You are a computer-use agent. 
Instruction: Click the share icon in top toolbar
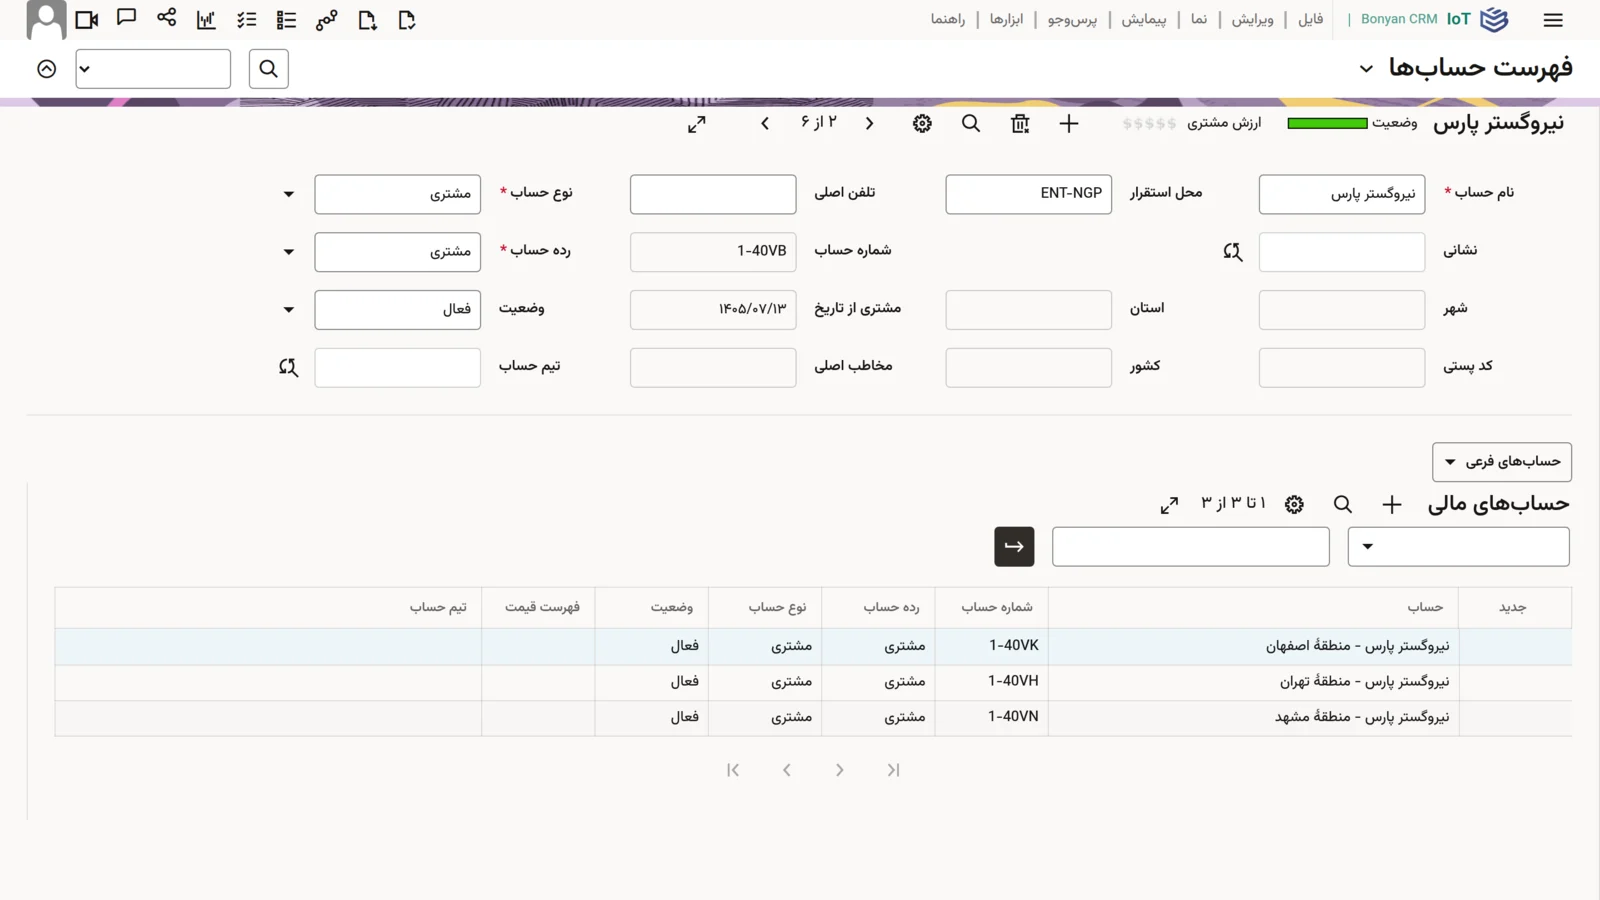[166, 18]
